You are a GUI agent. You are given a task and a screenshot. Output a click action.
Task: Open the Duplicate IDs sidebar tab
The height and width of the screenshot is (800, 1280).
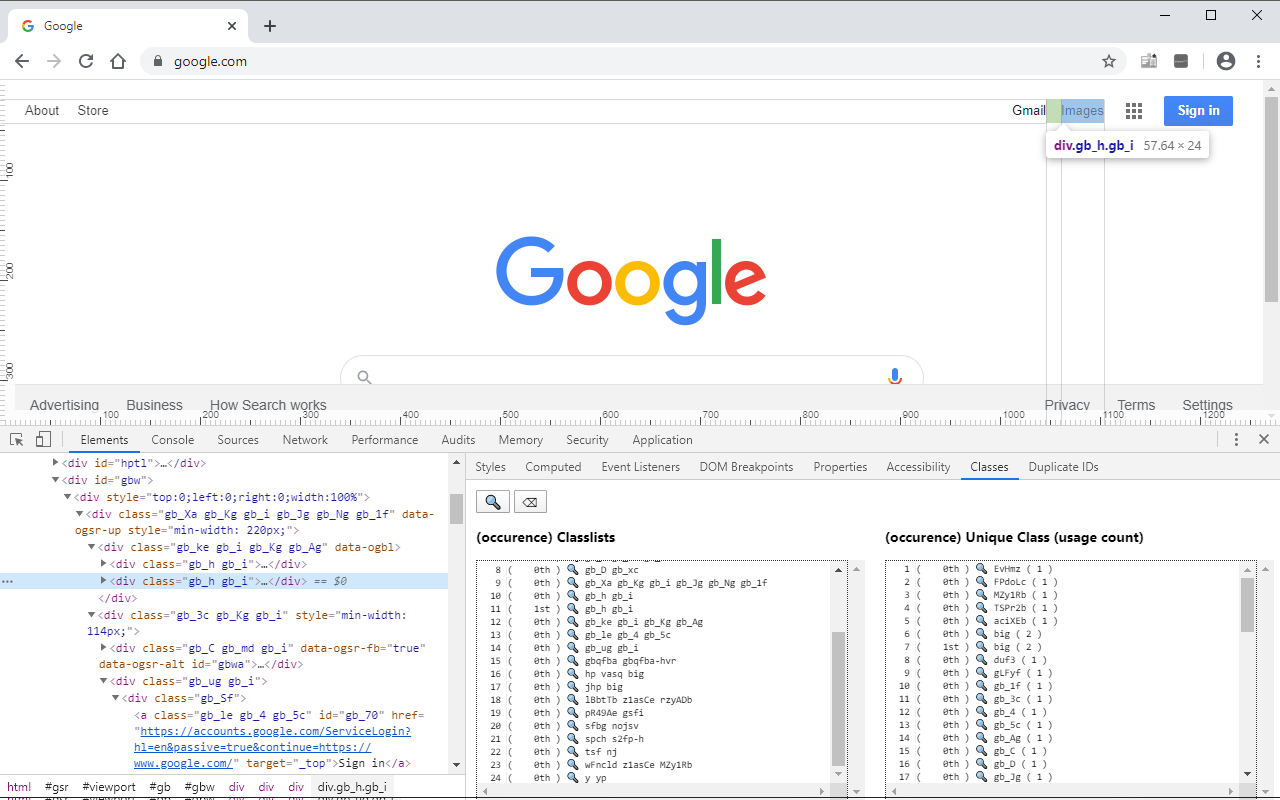pyautogui.click(x=1063, y=467)
